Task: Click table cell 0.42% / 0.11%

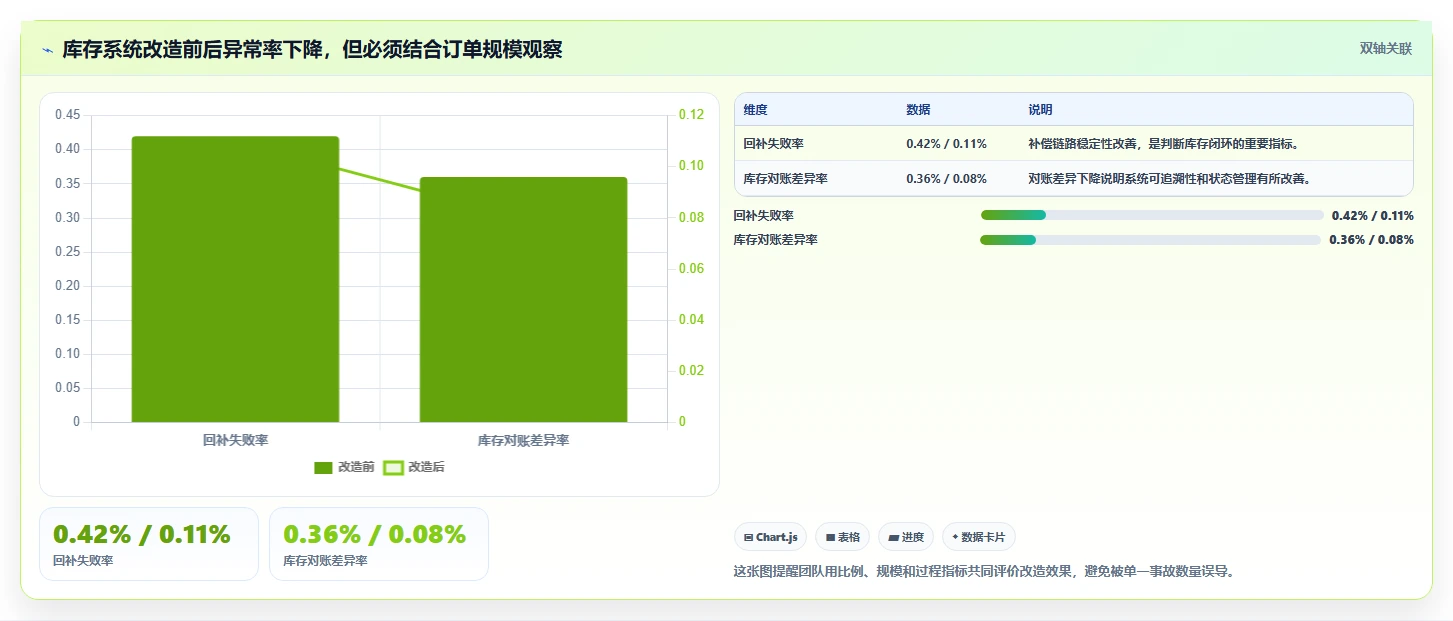Action: tap(946, 144)
